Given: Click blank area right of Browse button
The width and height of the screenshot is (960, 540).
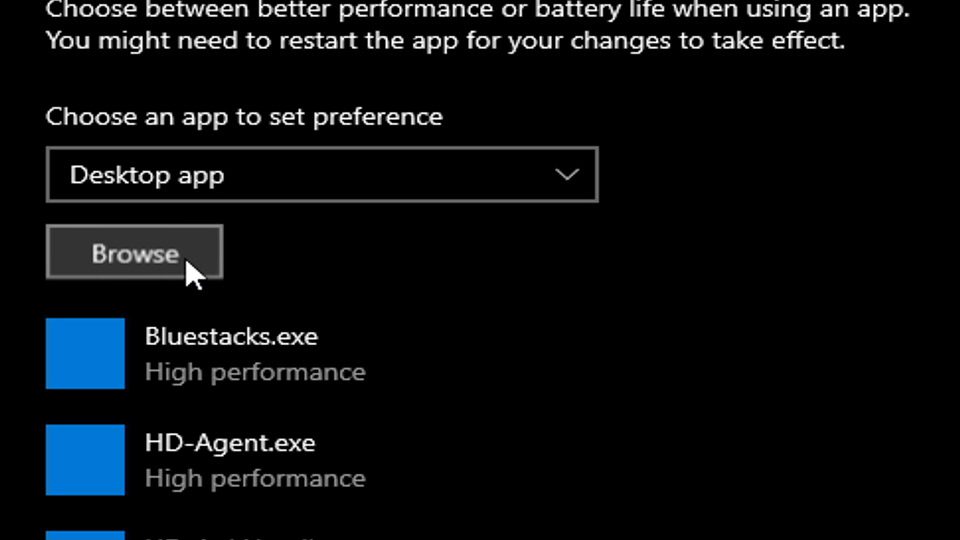Looking at the screenshot, I should tap(551, 252).
